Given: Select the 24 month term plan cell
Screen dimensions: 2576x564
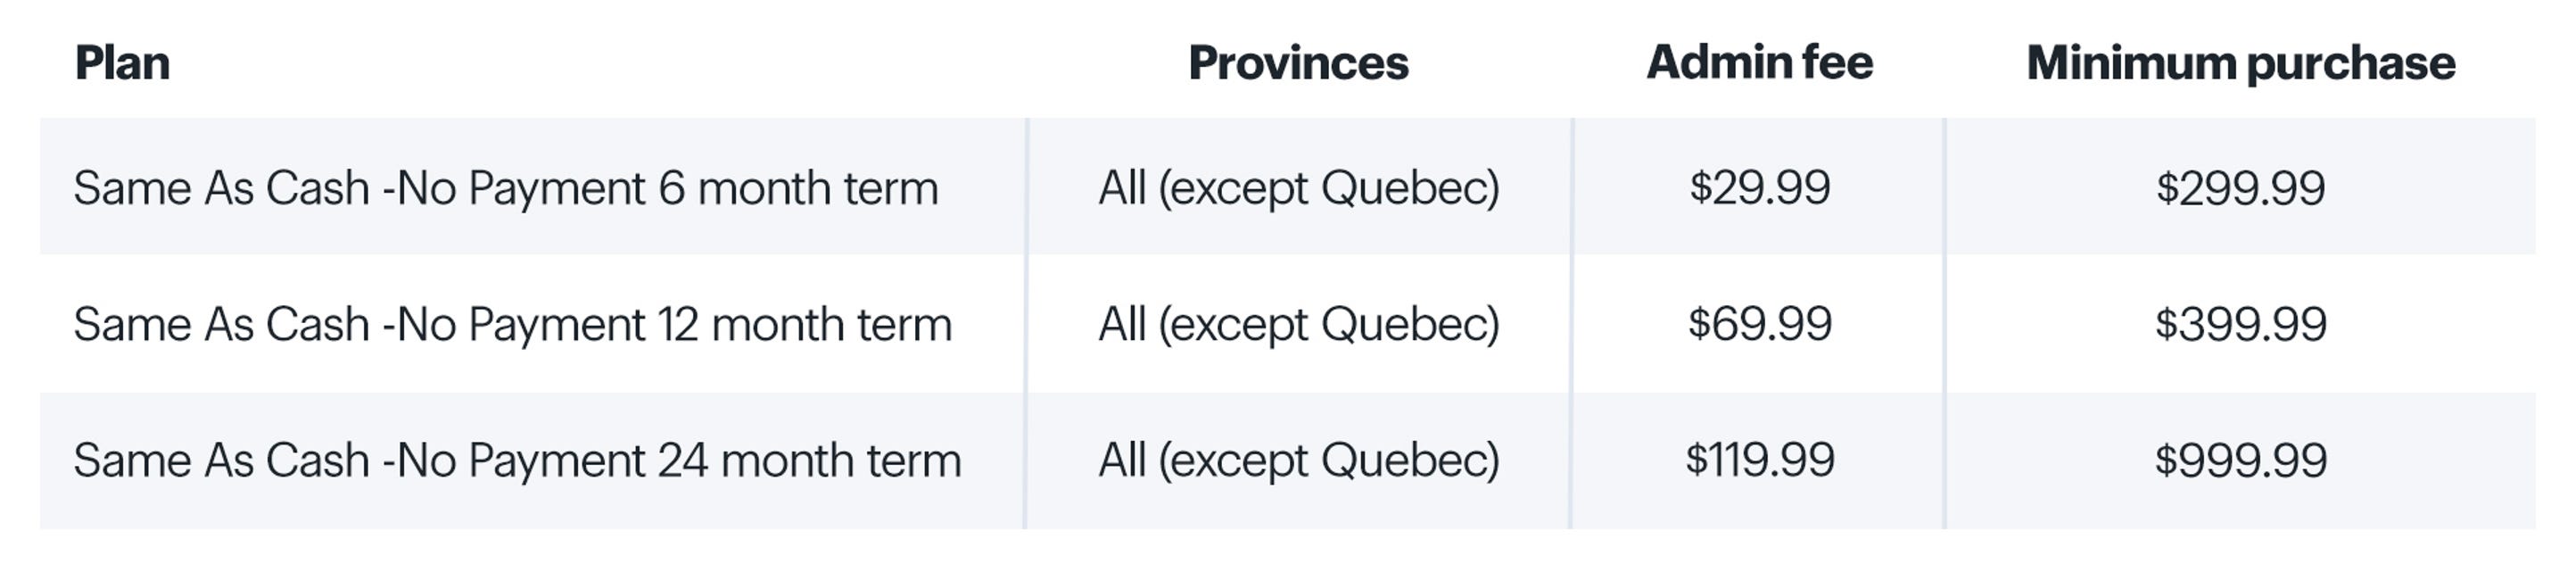Looking at the screenshot, I should 517,460.
